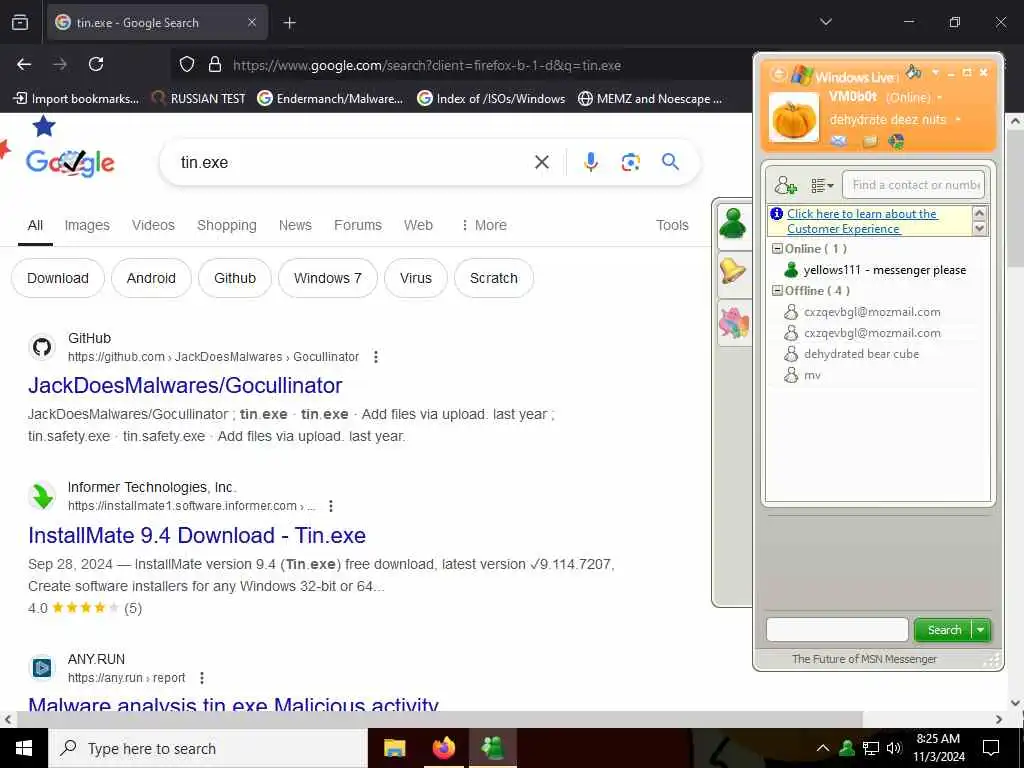1024x768 pixels.
Task: Close the tin.exe Google Search tab
Action: [251, 22]
